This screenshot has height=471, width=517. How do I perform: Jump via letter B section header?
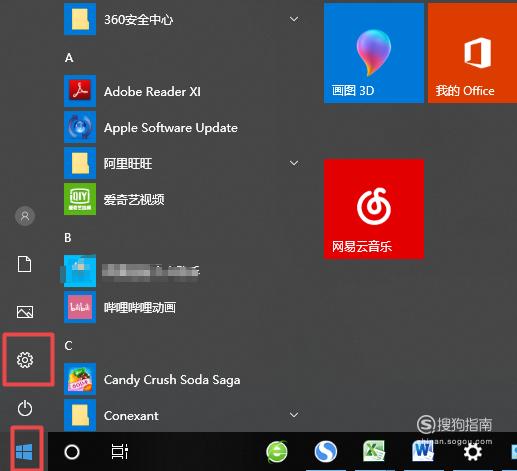68,238
